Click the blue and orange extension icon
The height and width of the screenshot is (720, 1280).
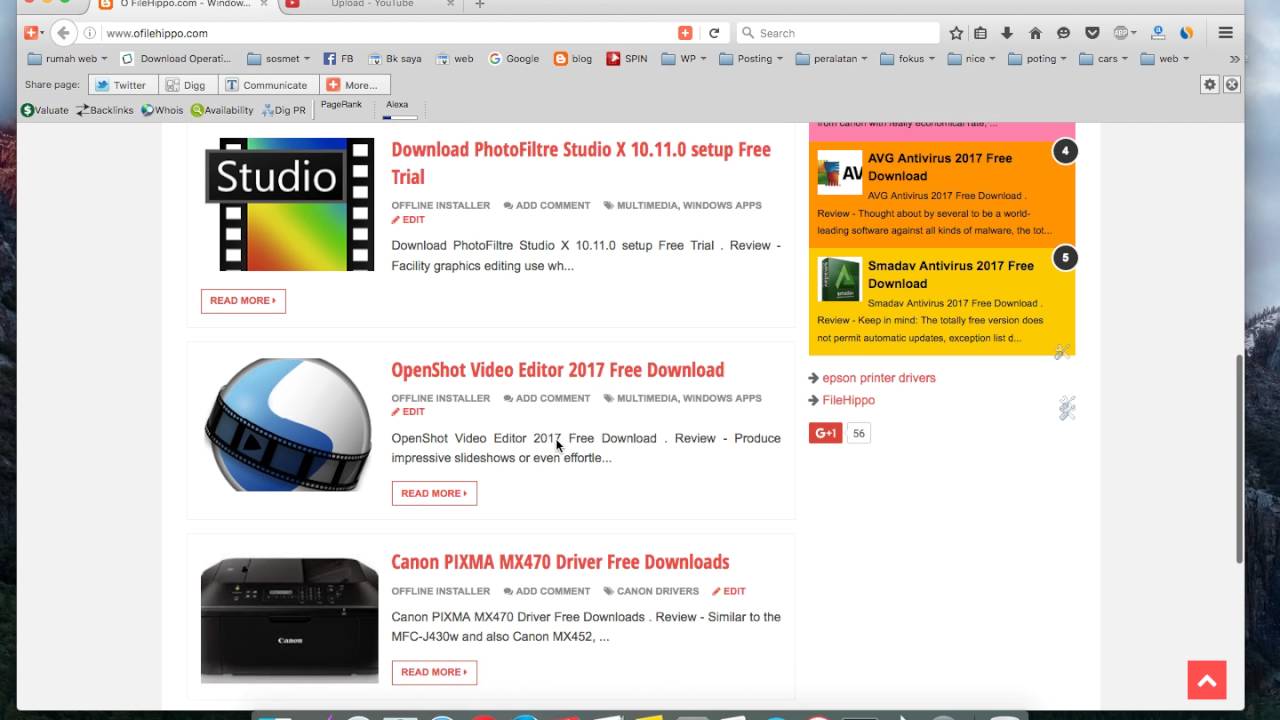(x=1186, y=33)
